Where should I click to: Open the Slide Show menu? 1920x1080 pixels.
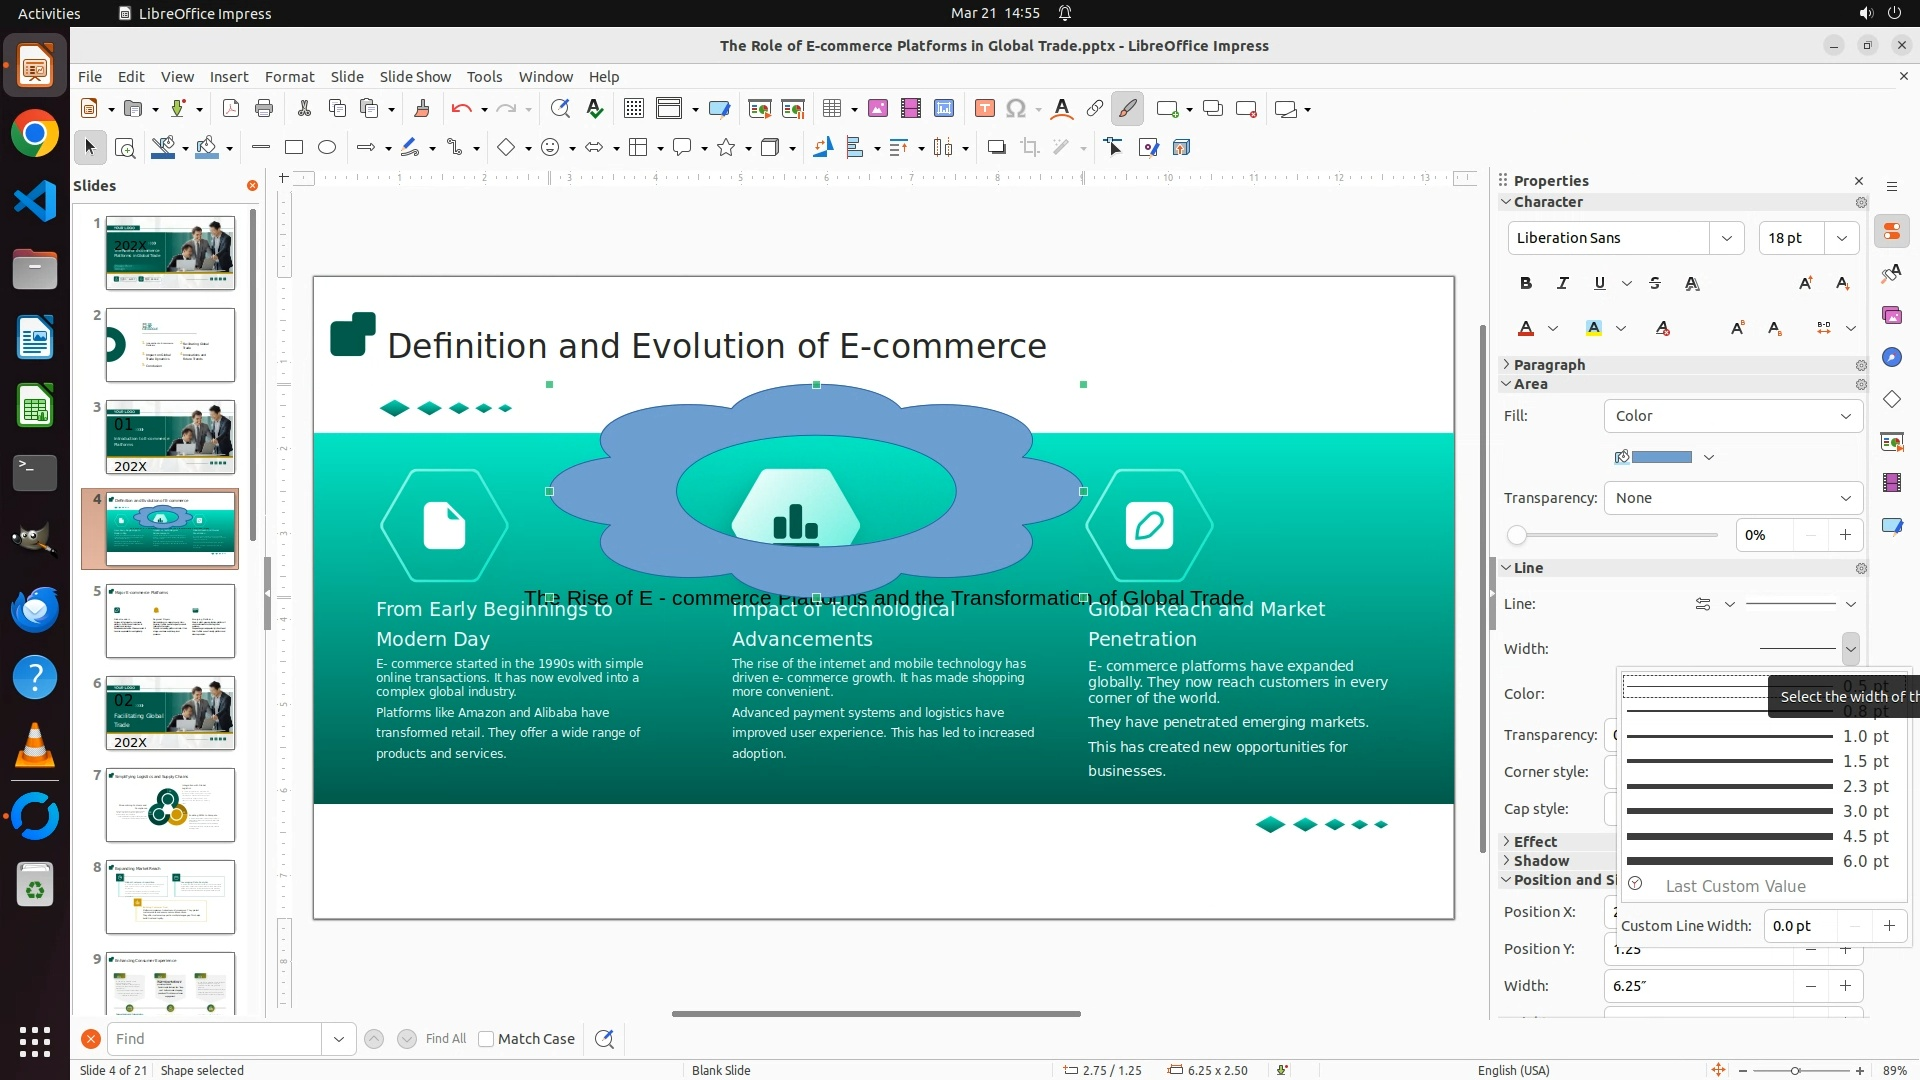415,76
